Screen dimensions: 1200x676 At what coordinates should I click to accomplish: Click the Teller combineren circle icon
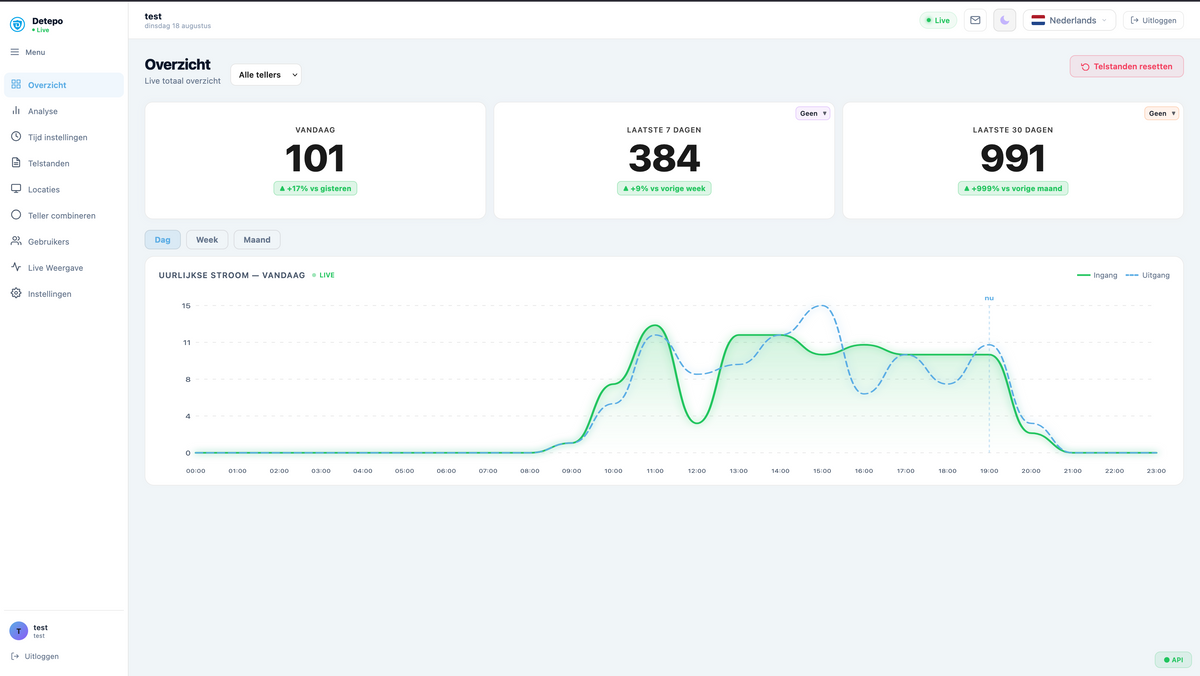pos(16,215)
